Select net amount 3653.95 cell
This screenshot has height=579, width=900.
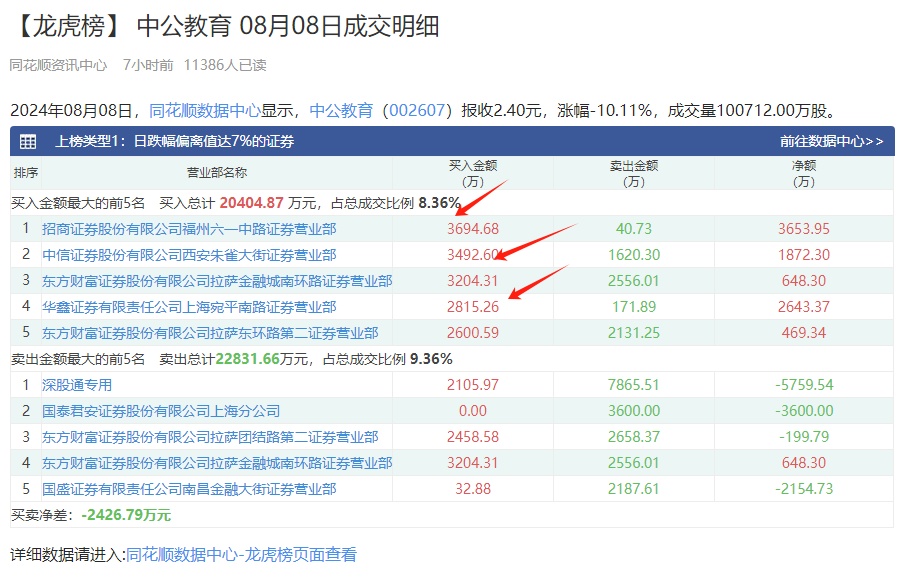click(804, 229)
